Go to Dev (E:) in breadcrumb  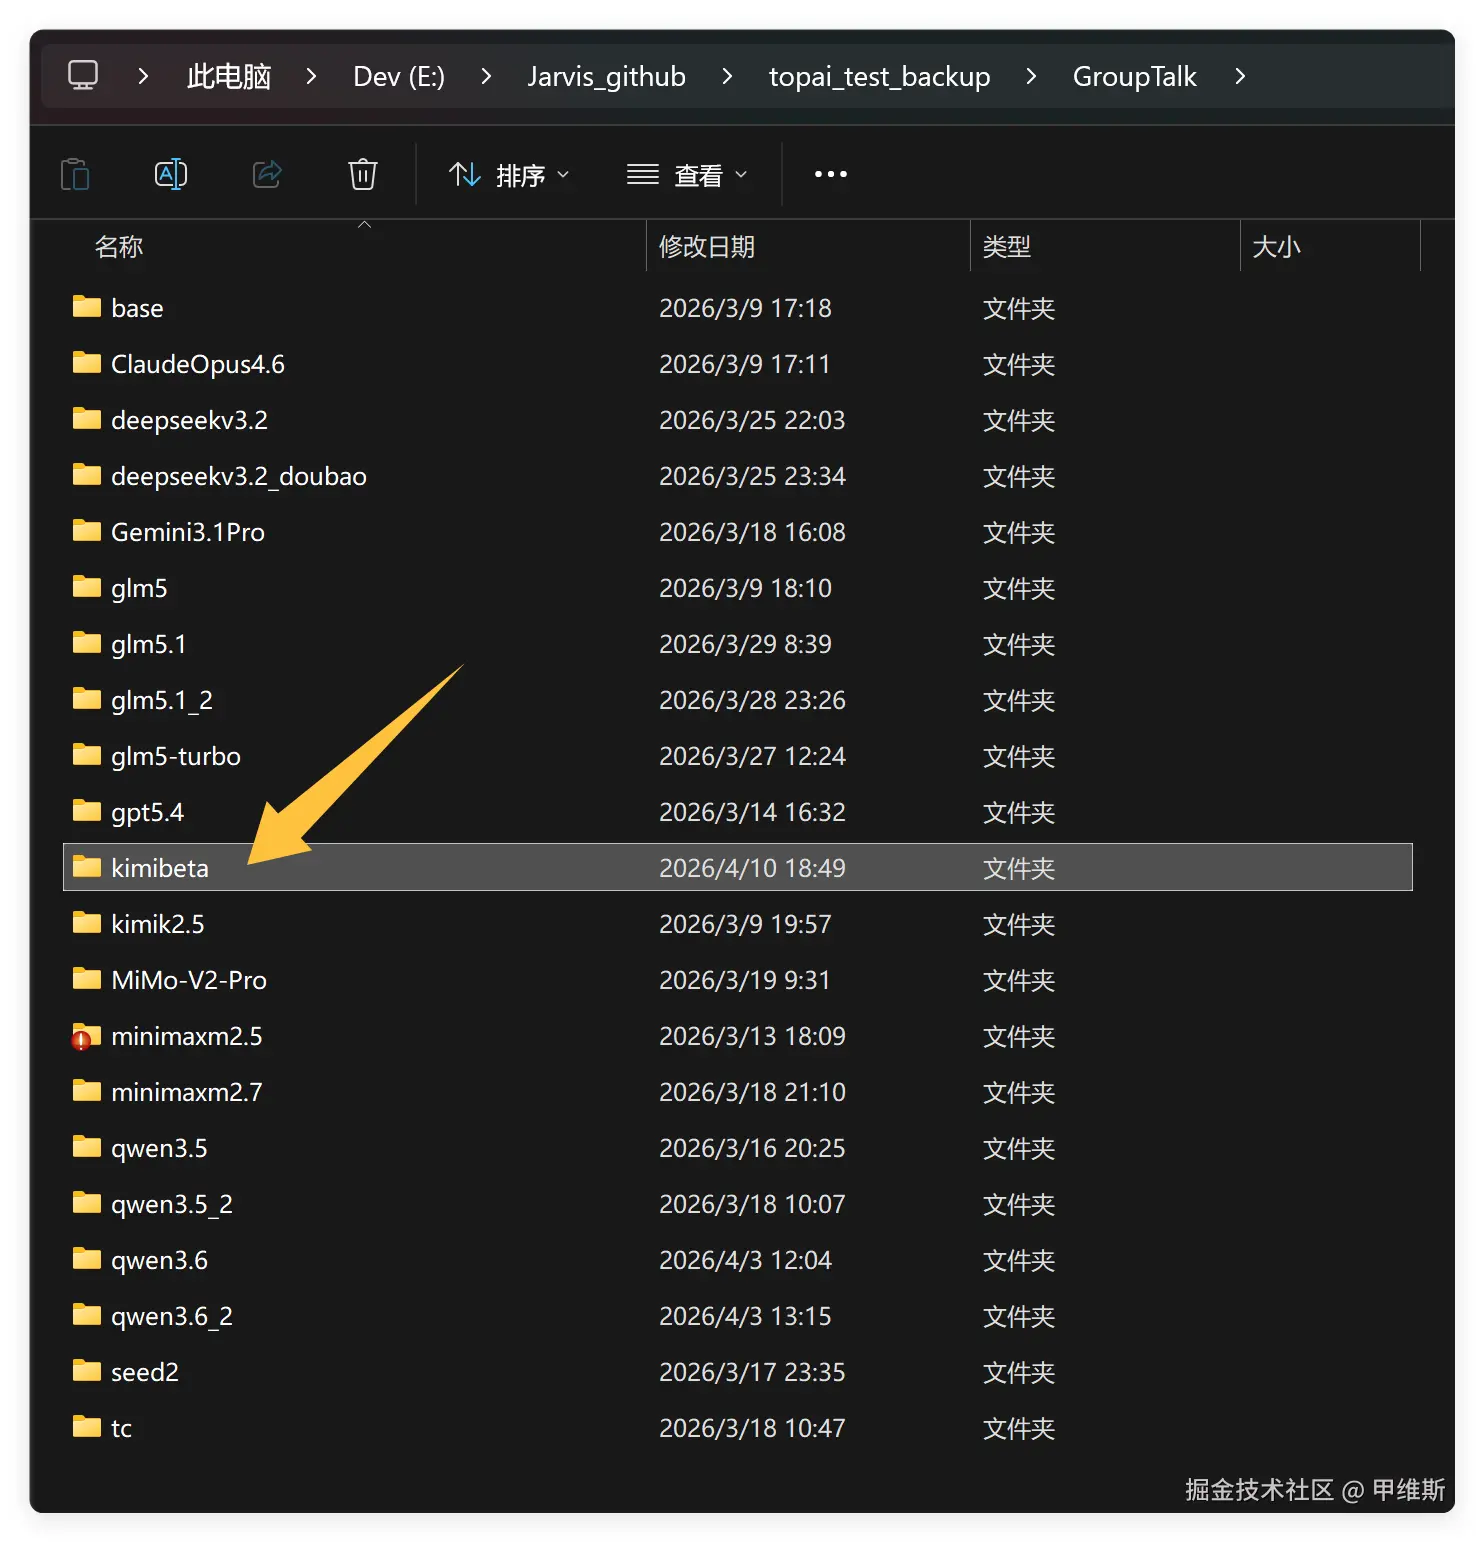399,76
